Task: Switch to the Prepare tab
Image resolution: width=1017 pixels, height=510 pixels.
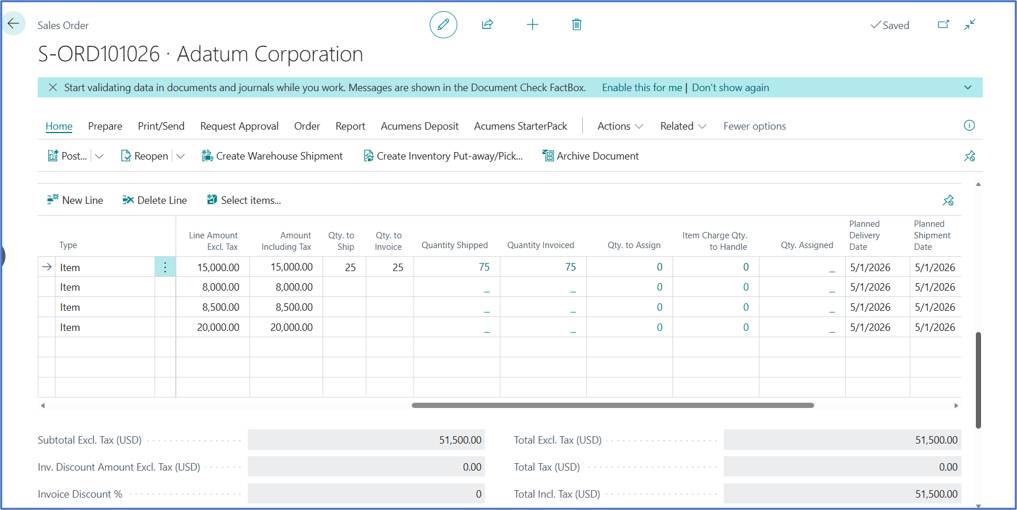Action: click(x=105, y=126)
